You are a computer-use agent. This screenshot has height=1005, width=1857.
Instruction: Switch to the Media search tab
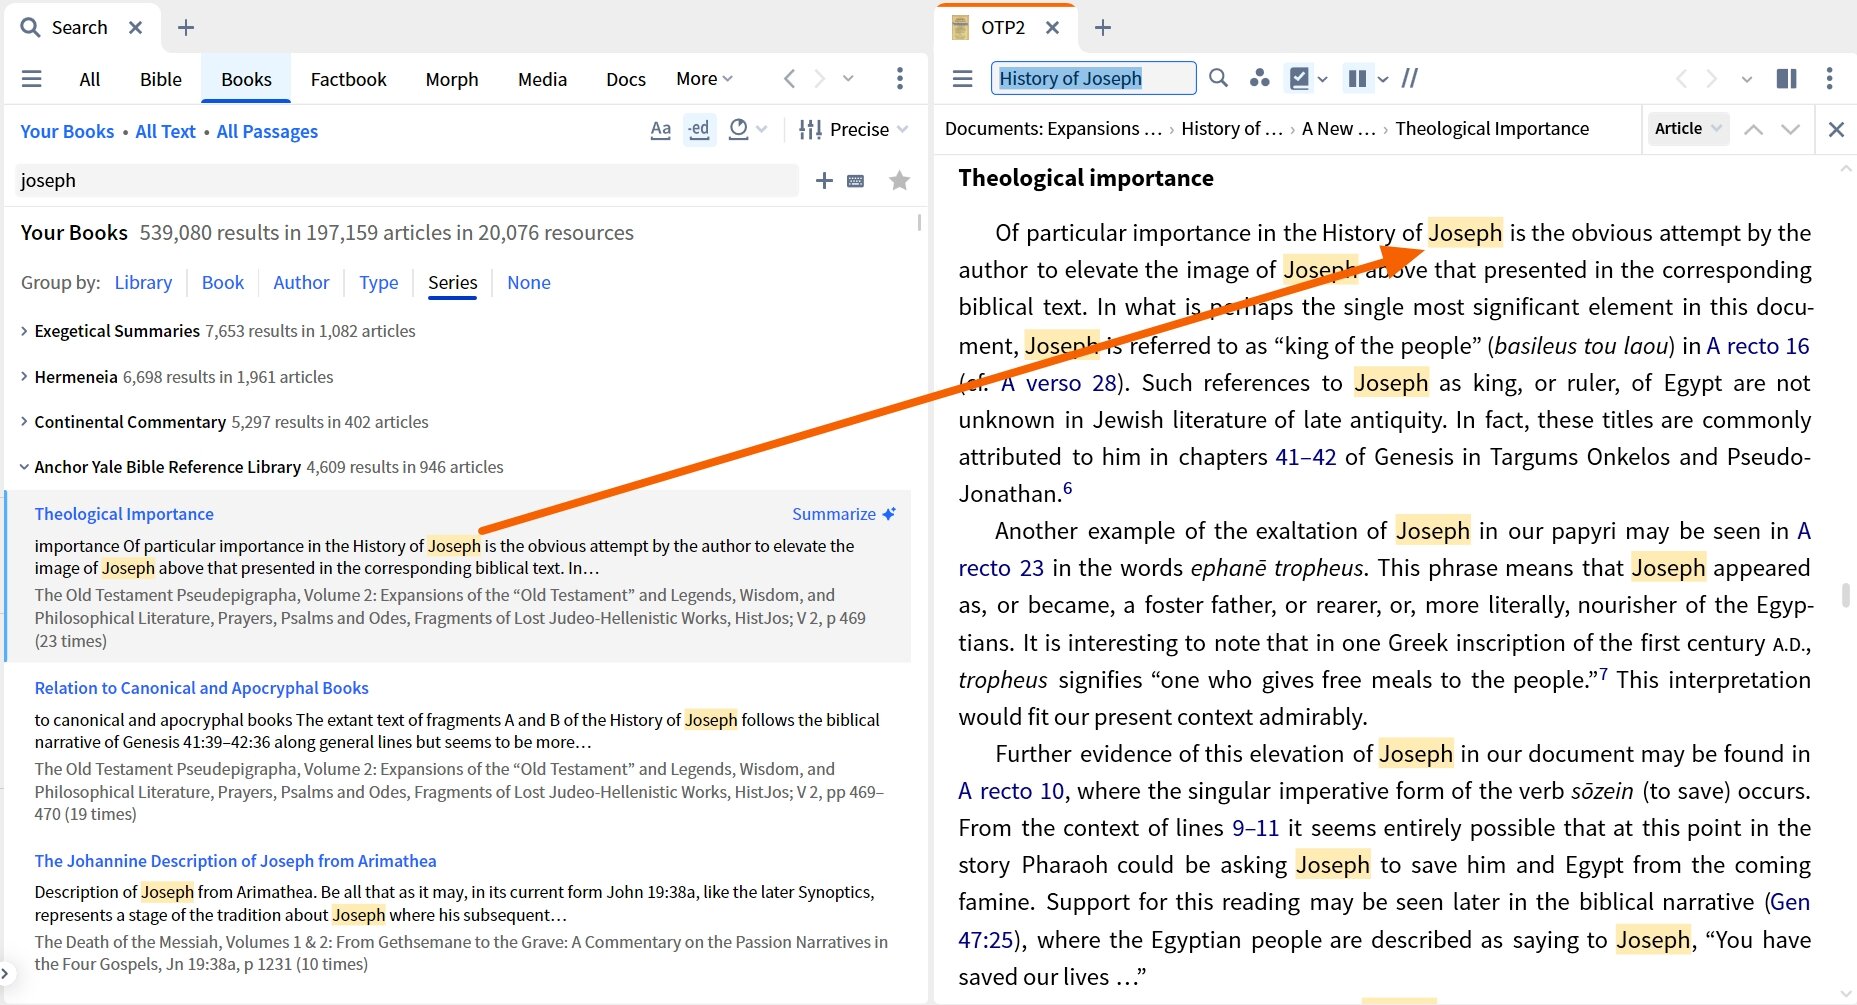[543, 79]
